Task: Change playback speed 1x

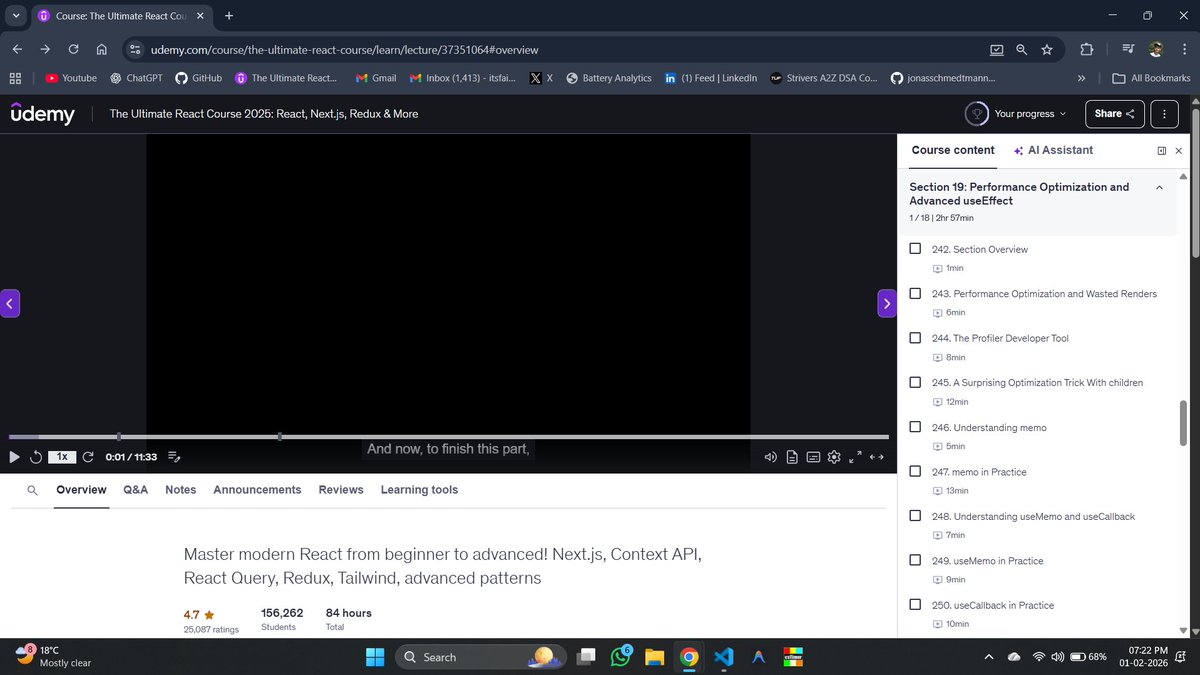Action: pos(62,457)
